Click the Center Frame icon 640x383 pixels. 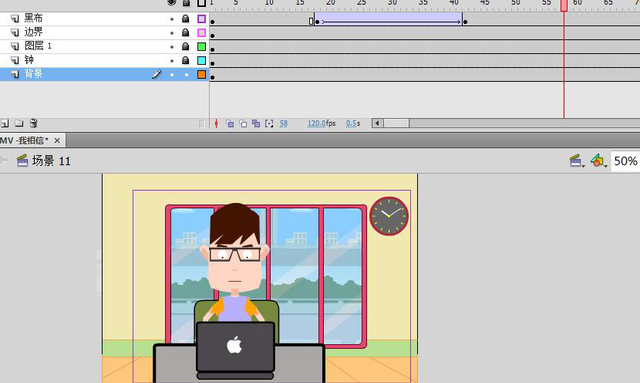(x=216, y=123)
